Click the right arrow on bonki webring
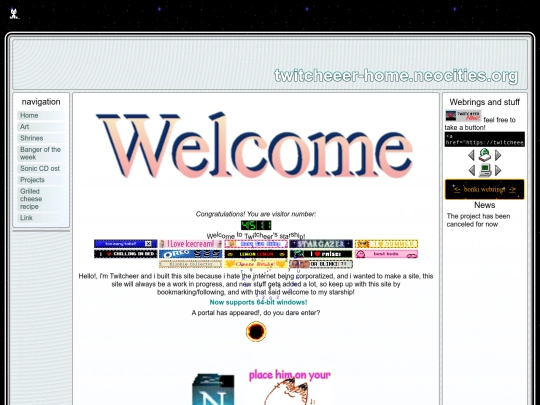 (x=512, y=189)
